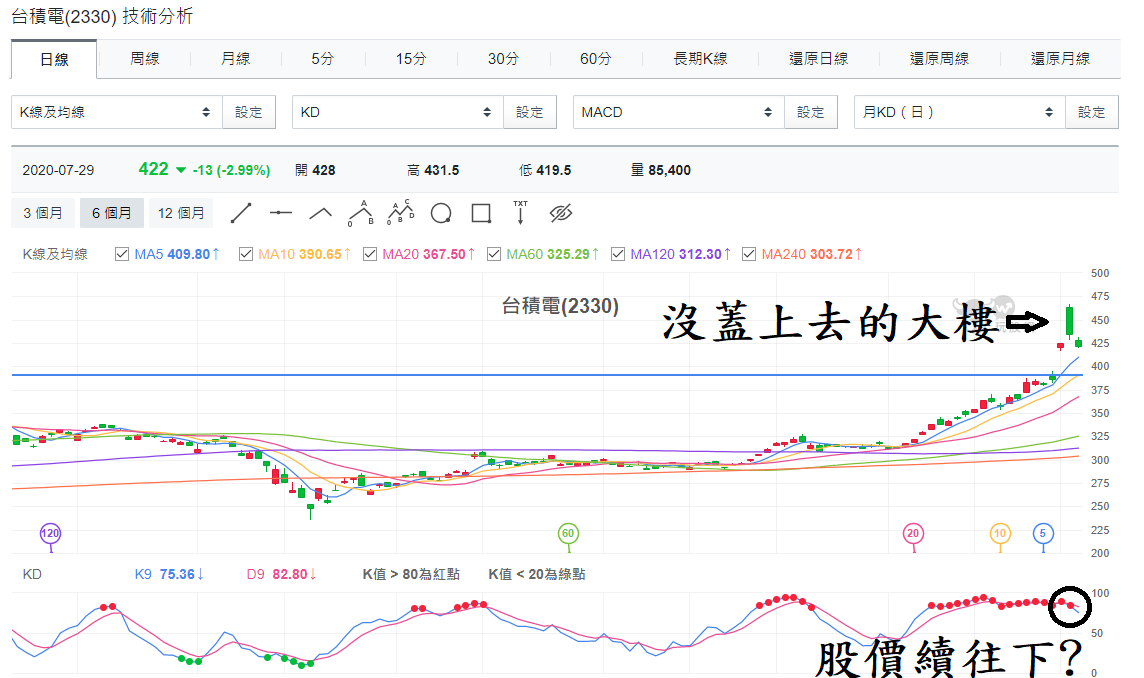This screenshot has height=678, width=1144.
Task: Uncheck the MA60 checkbox
Action: pos(494,254)
